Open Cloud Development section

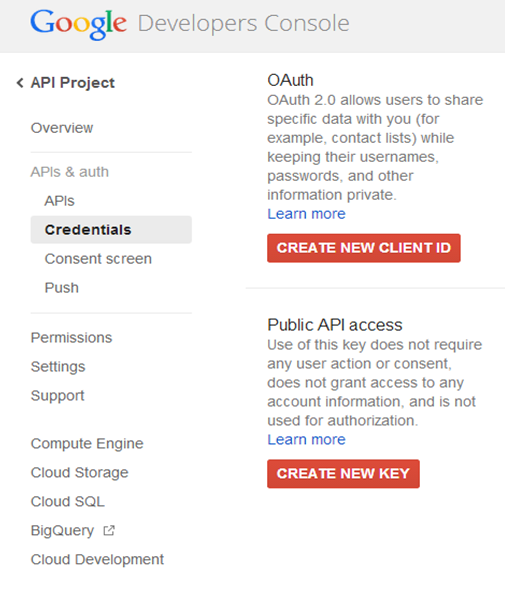click(97, 559)
